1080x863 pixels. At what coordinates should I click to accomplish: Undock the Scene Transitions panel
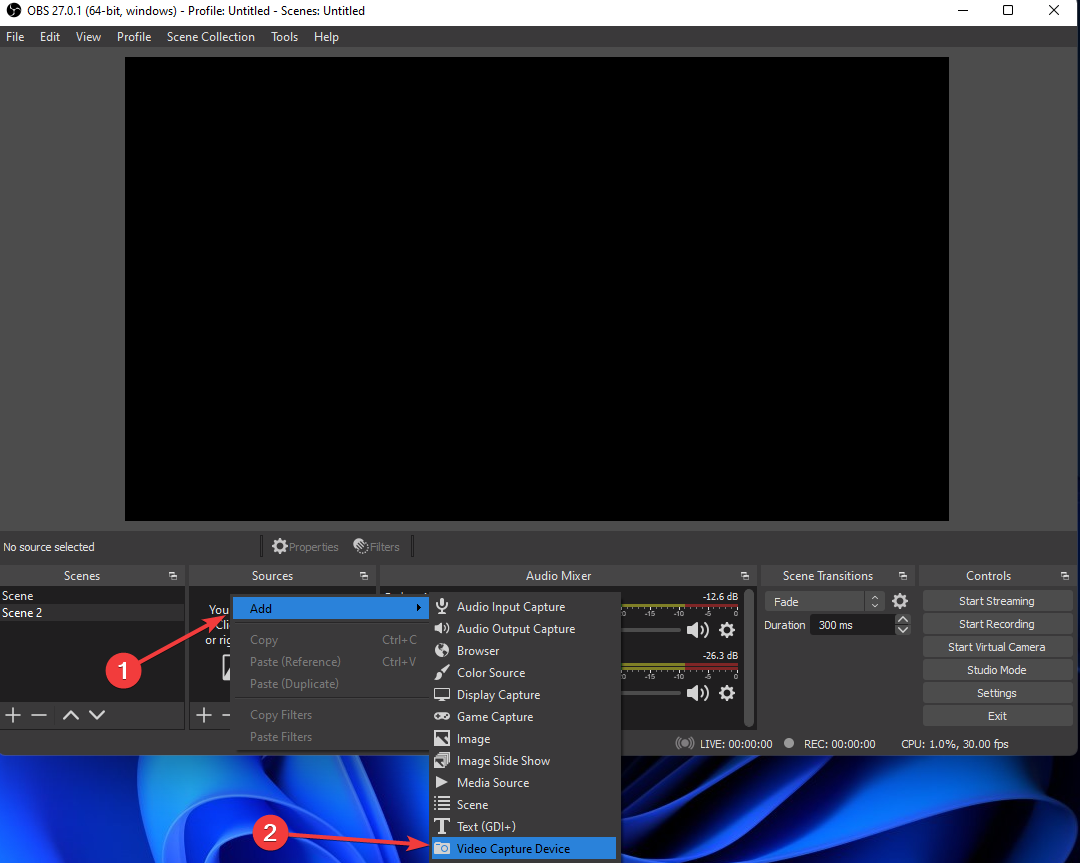(x=903, y=576)
